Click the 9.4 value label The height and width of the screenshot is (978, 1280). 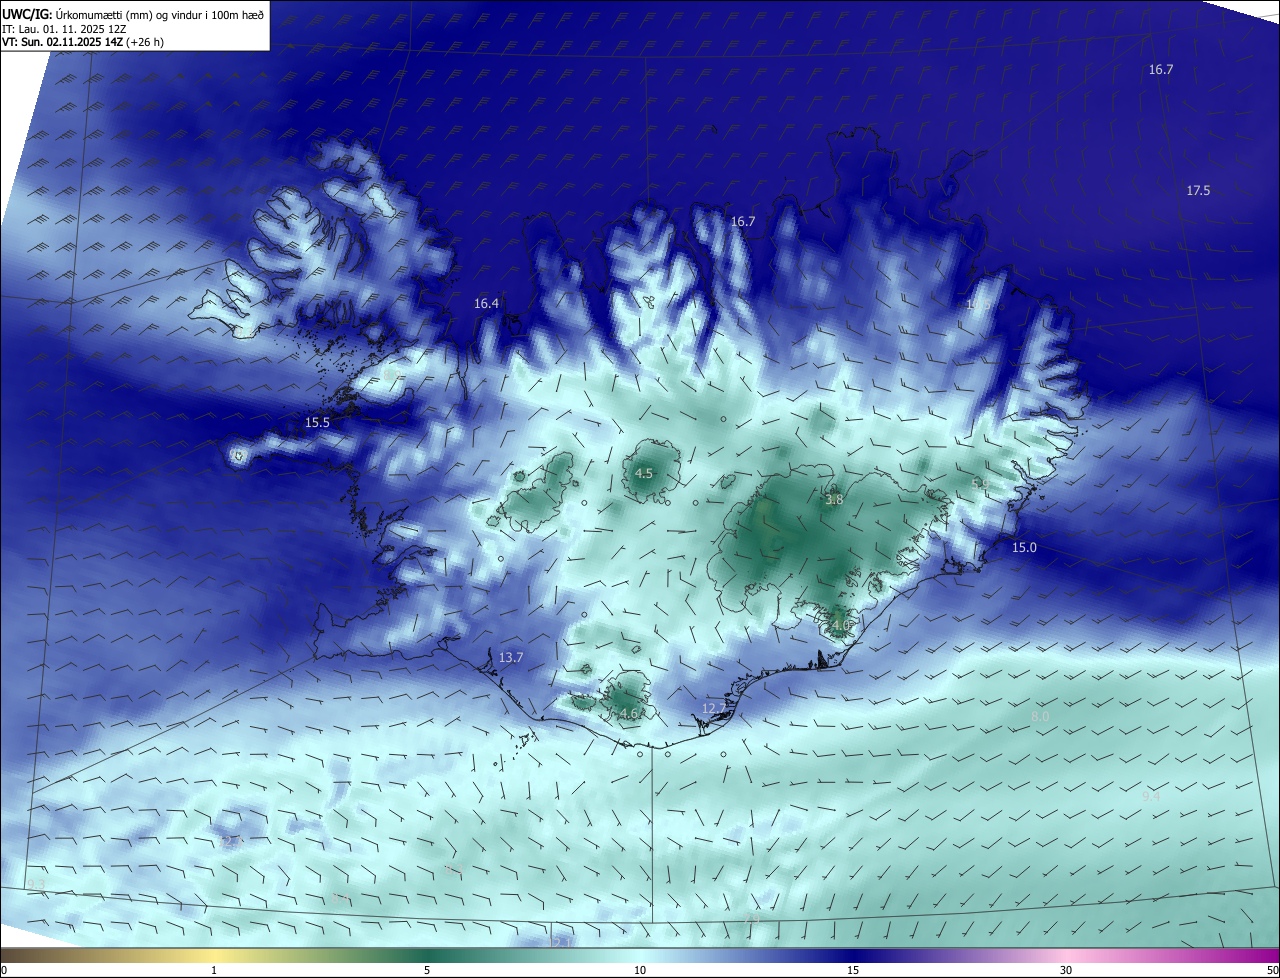pos(1152,796)
